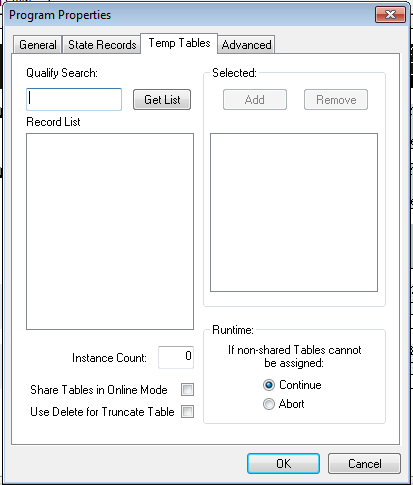Image resolution: width=413 pixels, height=485 pixels.
Task: Click inside the Record List box
Action: coord(110,232)
